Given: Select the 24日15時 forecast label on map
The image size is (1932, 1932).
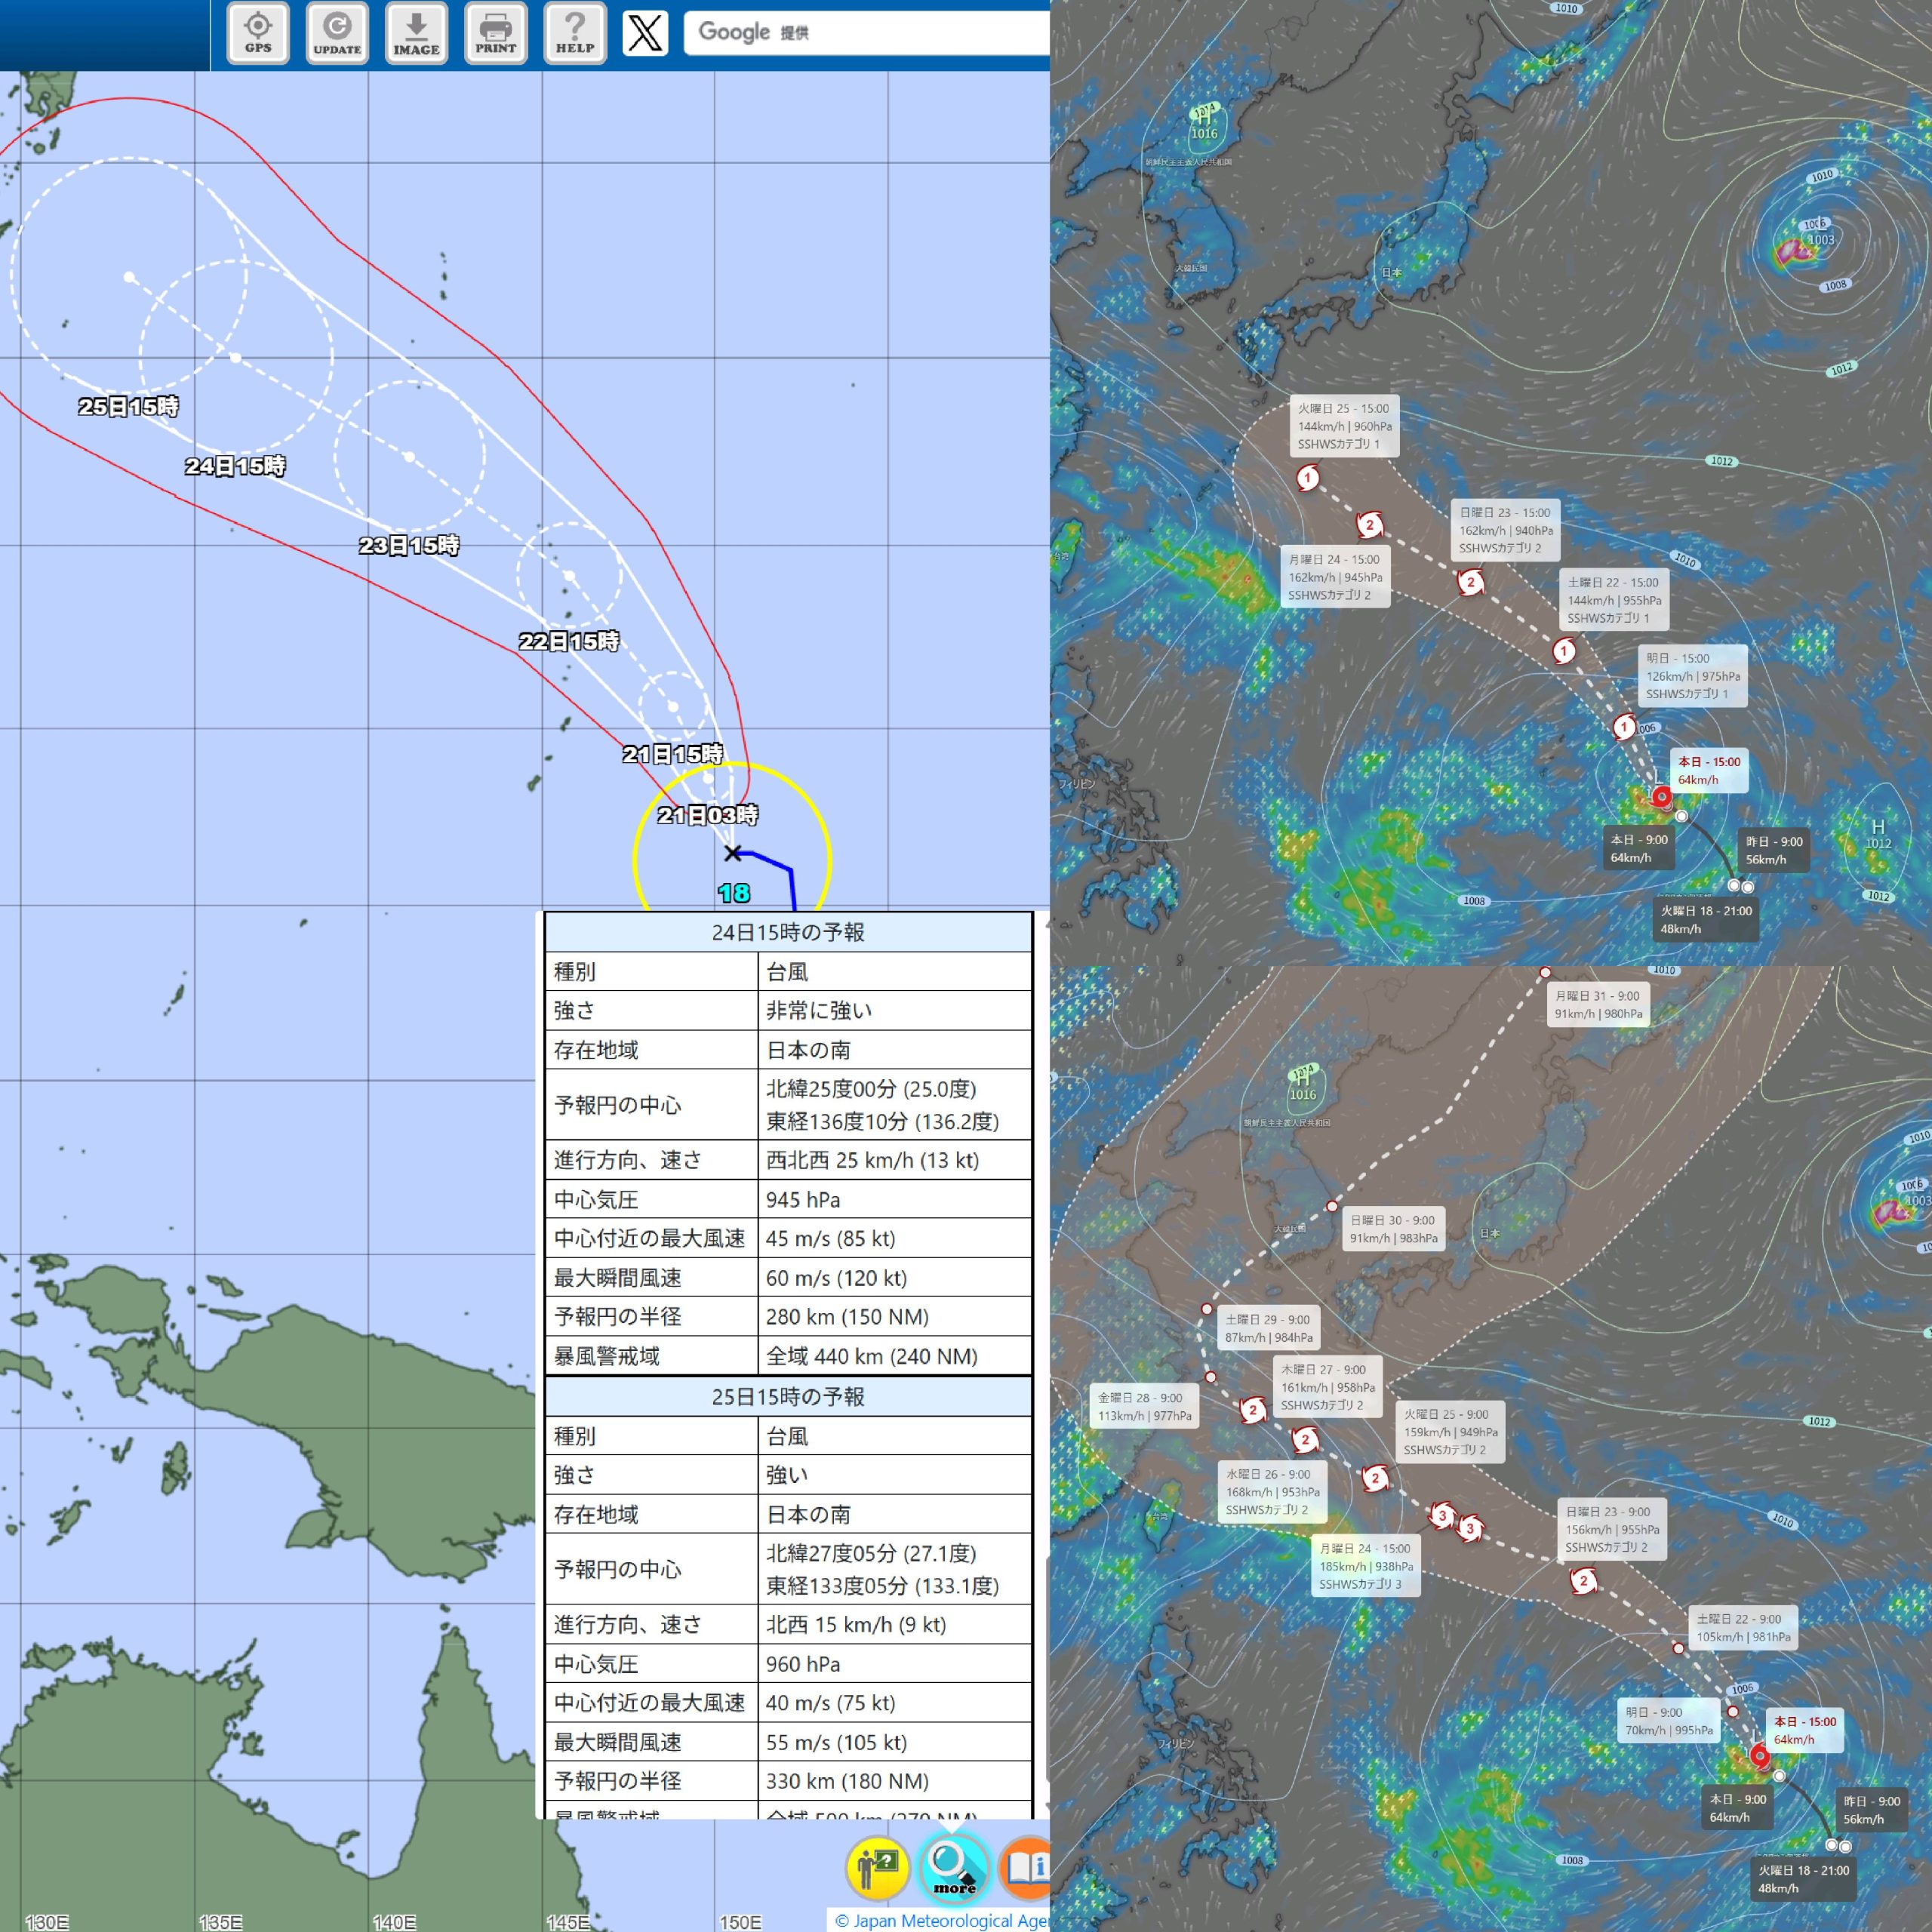Looking at the screenshot, I should pyautogui.click(x=235, y=466).
